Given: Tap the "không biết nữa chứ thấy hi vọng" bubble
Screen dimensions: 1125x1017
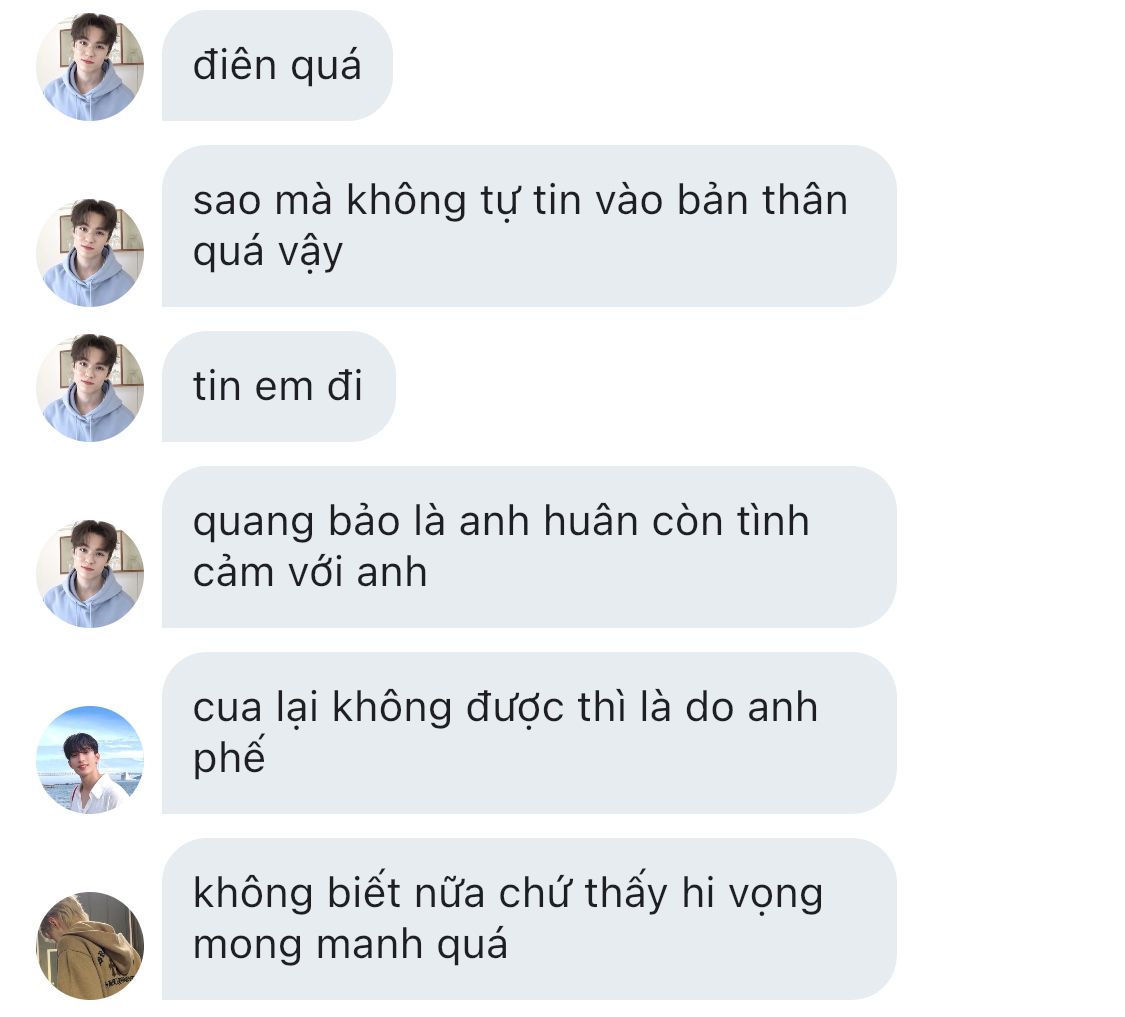Looking at the screenshot, I should [529, 919].
